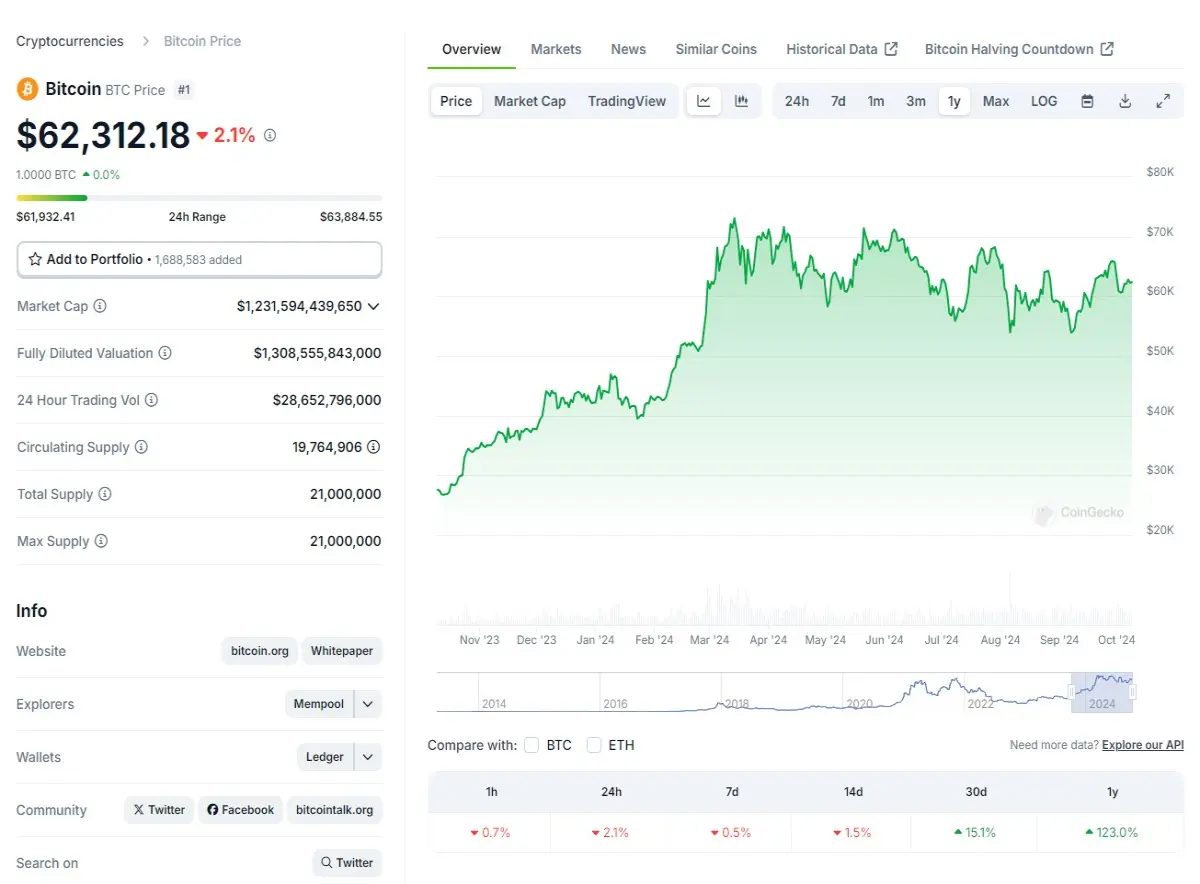Click the highlighted 2024 range in navigator
Viewport: 1200px width, 884px height.
[1102, 692]
